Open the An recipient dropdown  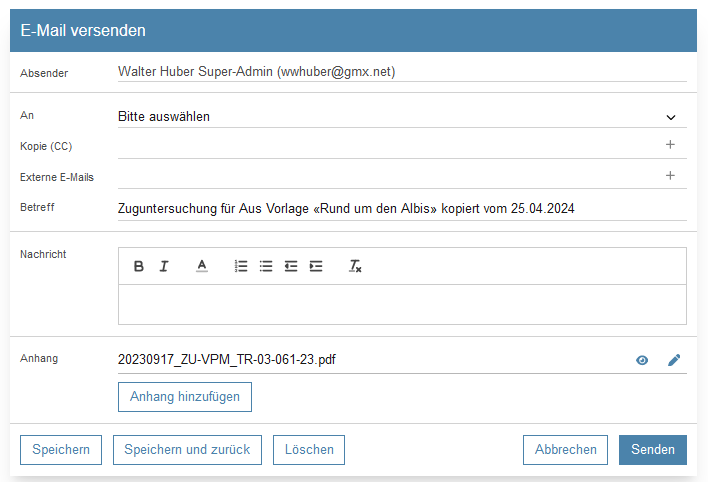(402, 117)
